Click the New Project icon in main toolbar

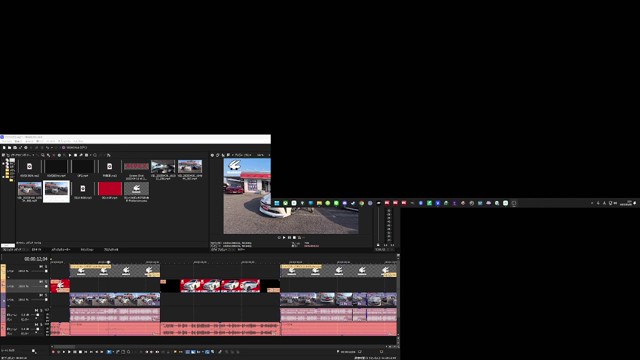click(x=4, y=148)
